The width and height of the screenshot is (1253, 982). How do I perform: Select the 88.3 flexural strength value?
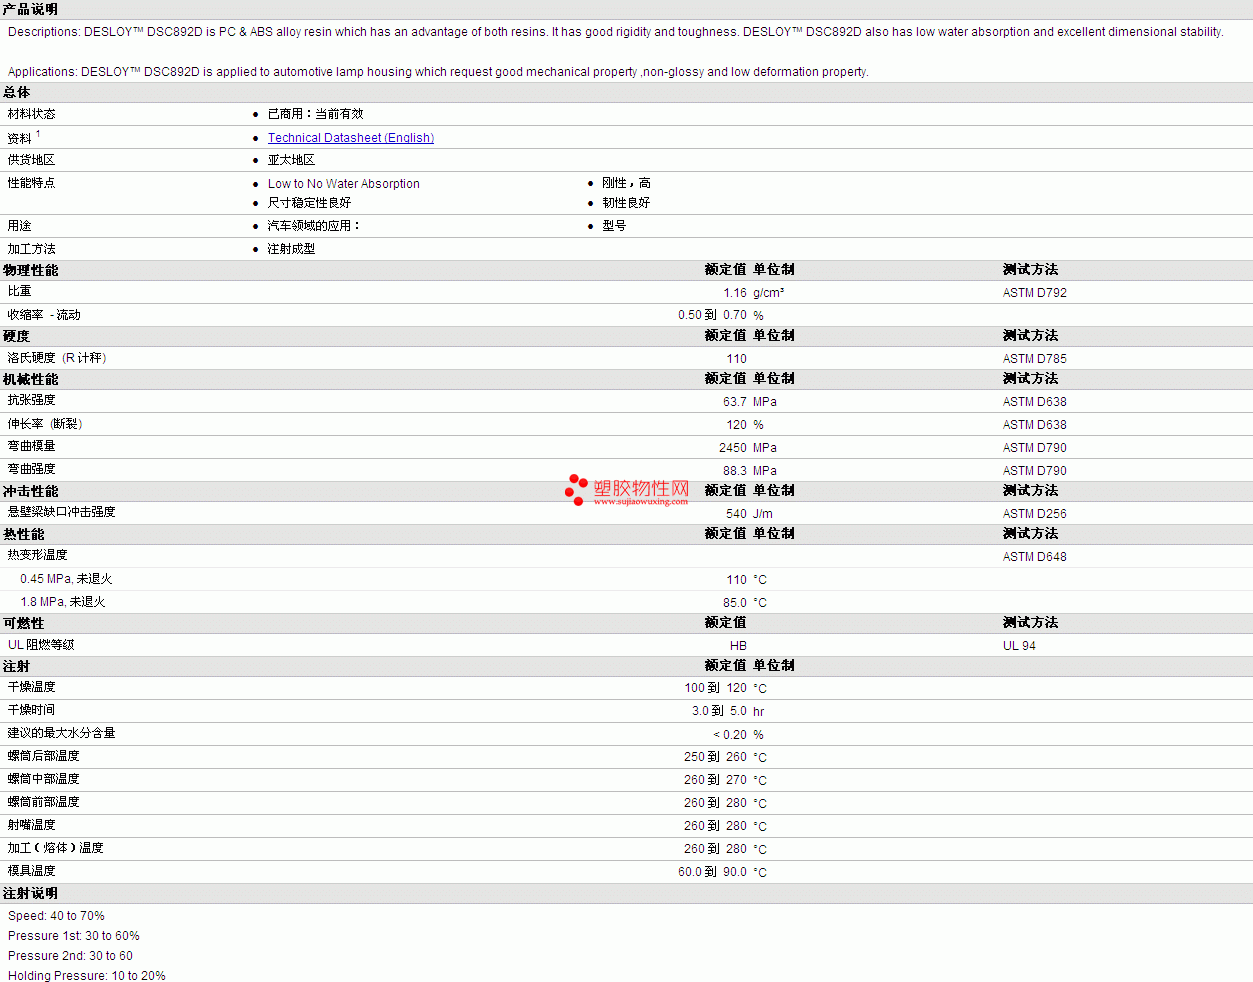coord(735,471)
